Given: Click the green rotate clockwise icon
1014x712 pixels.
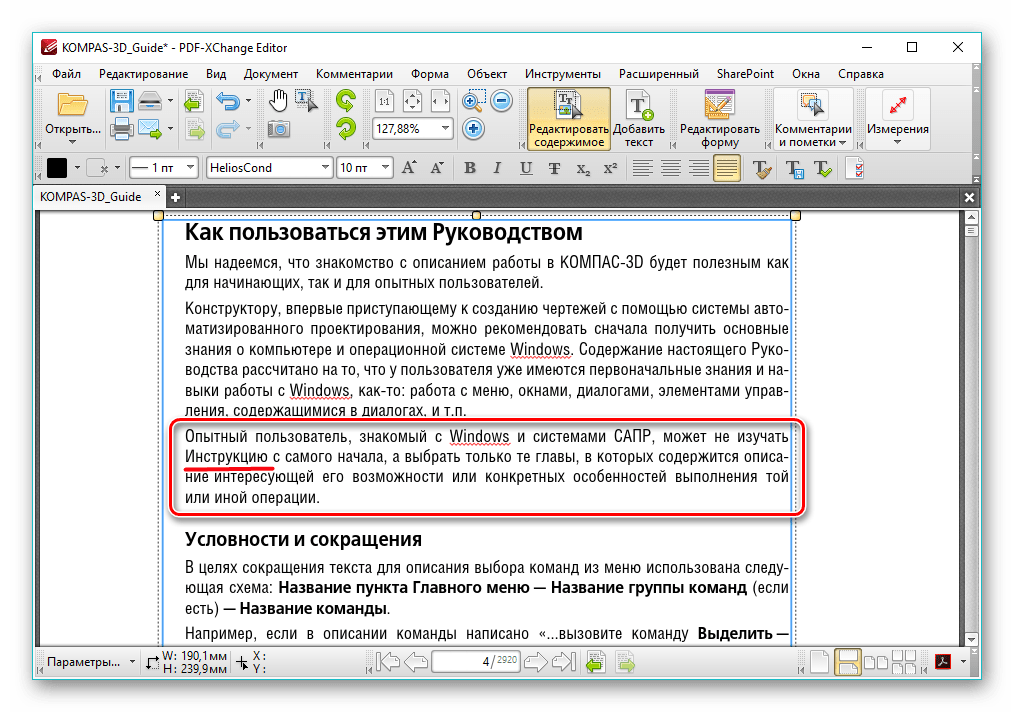Looking at the screenshot, I should (x=347, y=101).
